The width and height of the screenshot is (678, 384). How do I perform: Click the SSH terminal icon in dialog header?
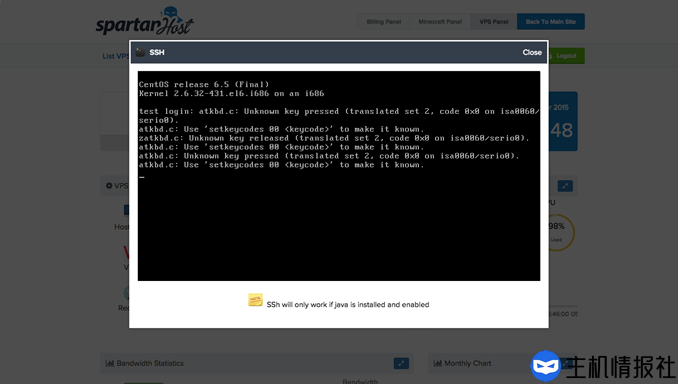point(140,52)
